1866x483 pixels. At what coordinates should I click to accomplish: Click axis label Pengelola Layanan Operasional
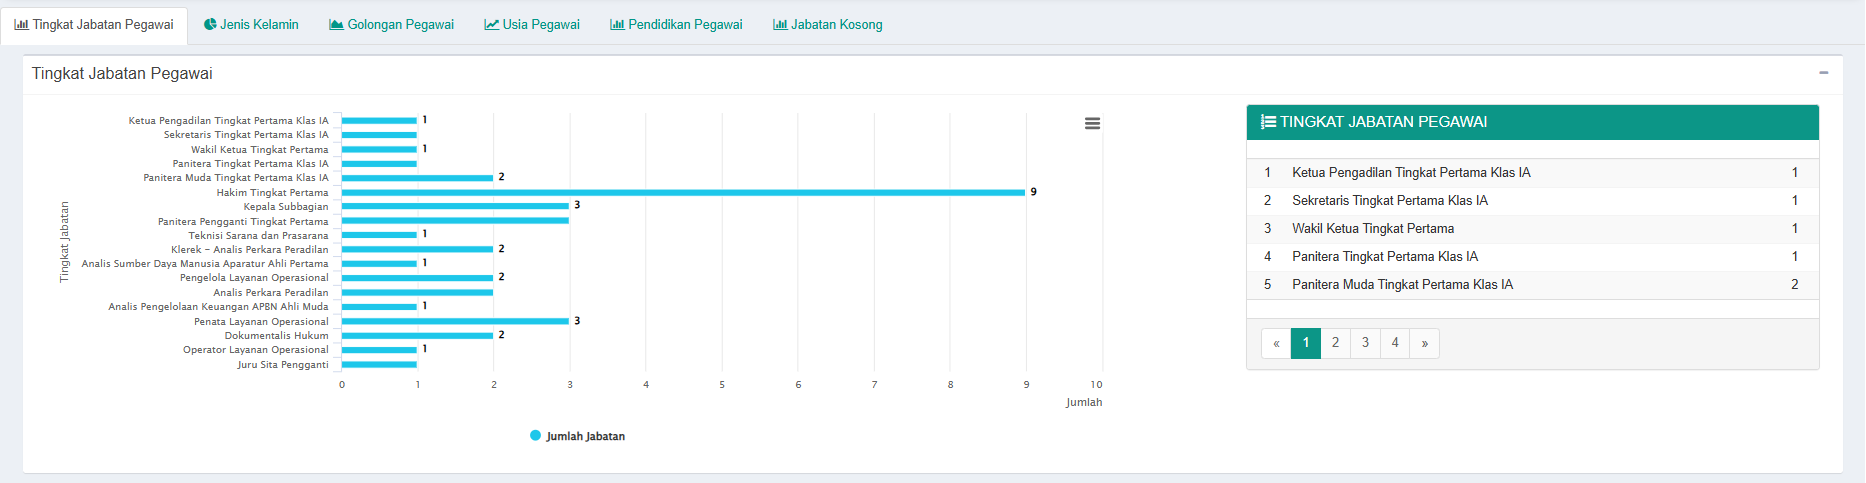point(254,278)
